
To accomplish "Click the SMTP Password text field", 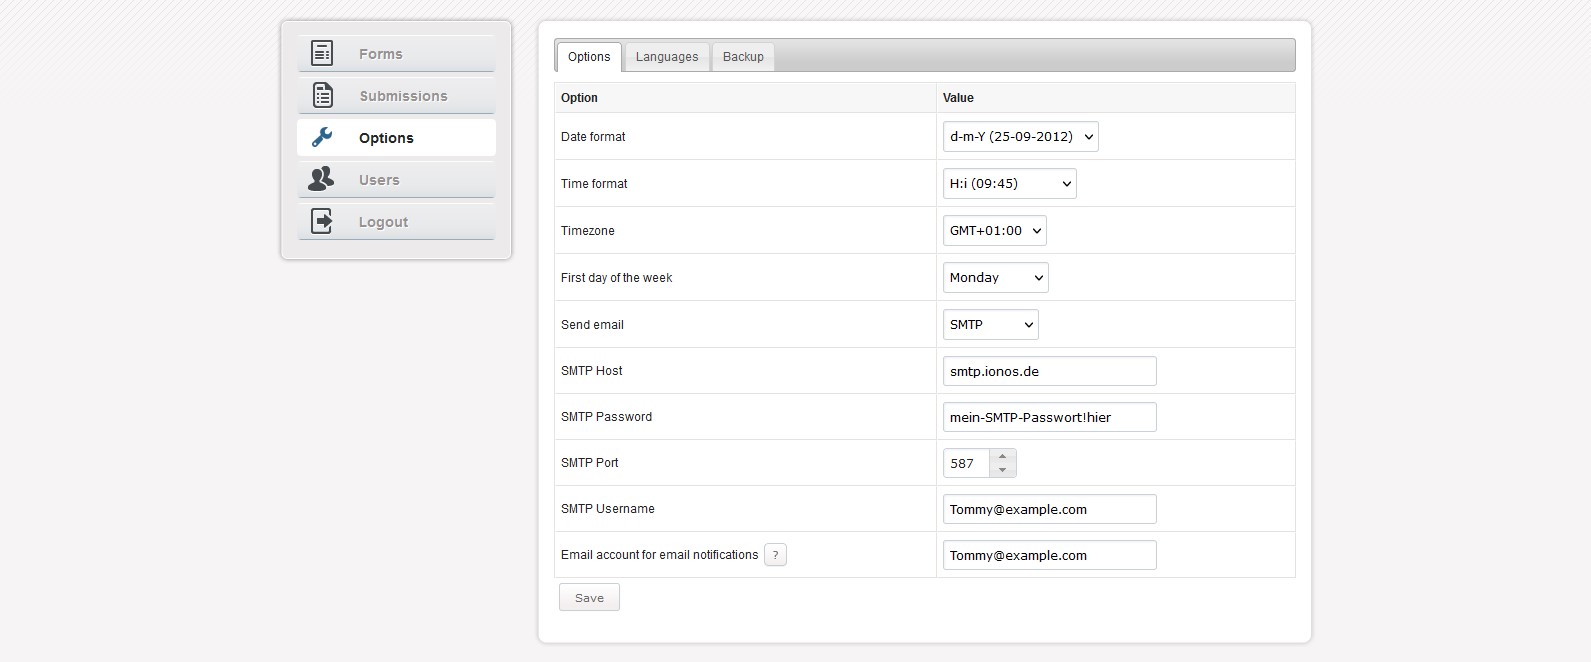I will (x=1049, y=417).
